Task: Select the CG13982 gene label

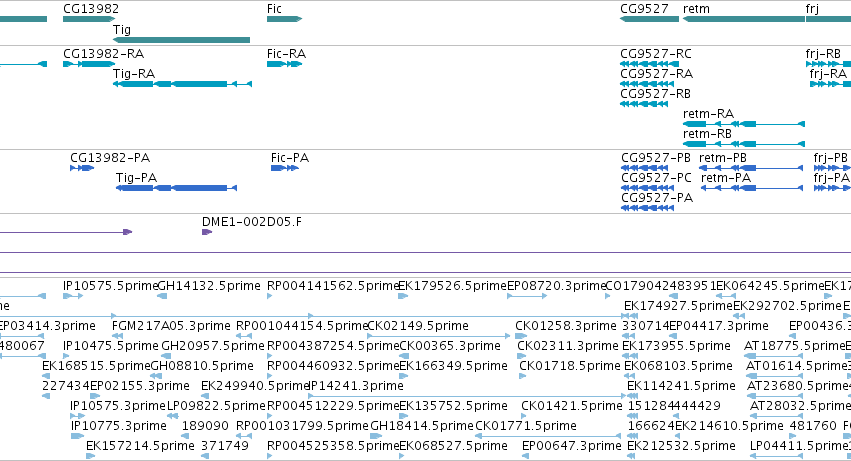Action: point(91,9)
